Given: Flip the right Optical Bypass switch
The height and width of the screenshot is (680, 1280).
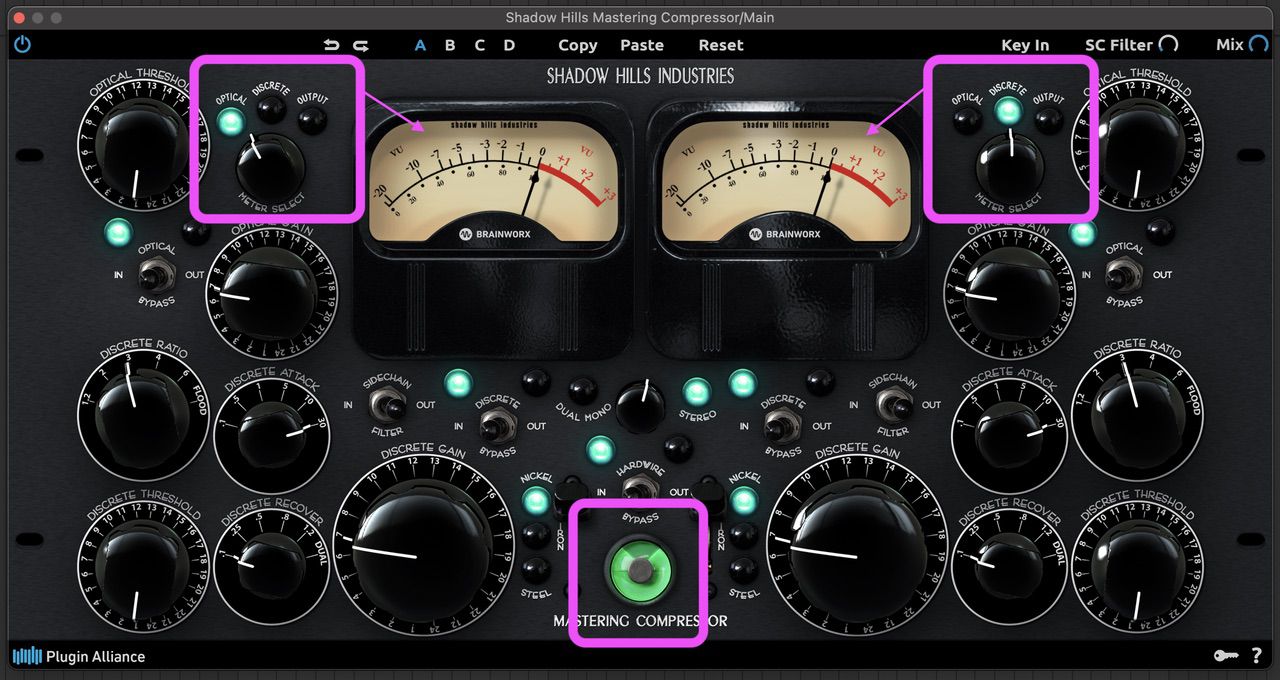Looking at the screenshot, I should pyautogui.click(x=1123, y=273).
